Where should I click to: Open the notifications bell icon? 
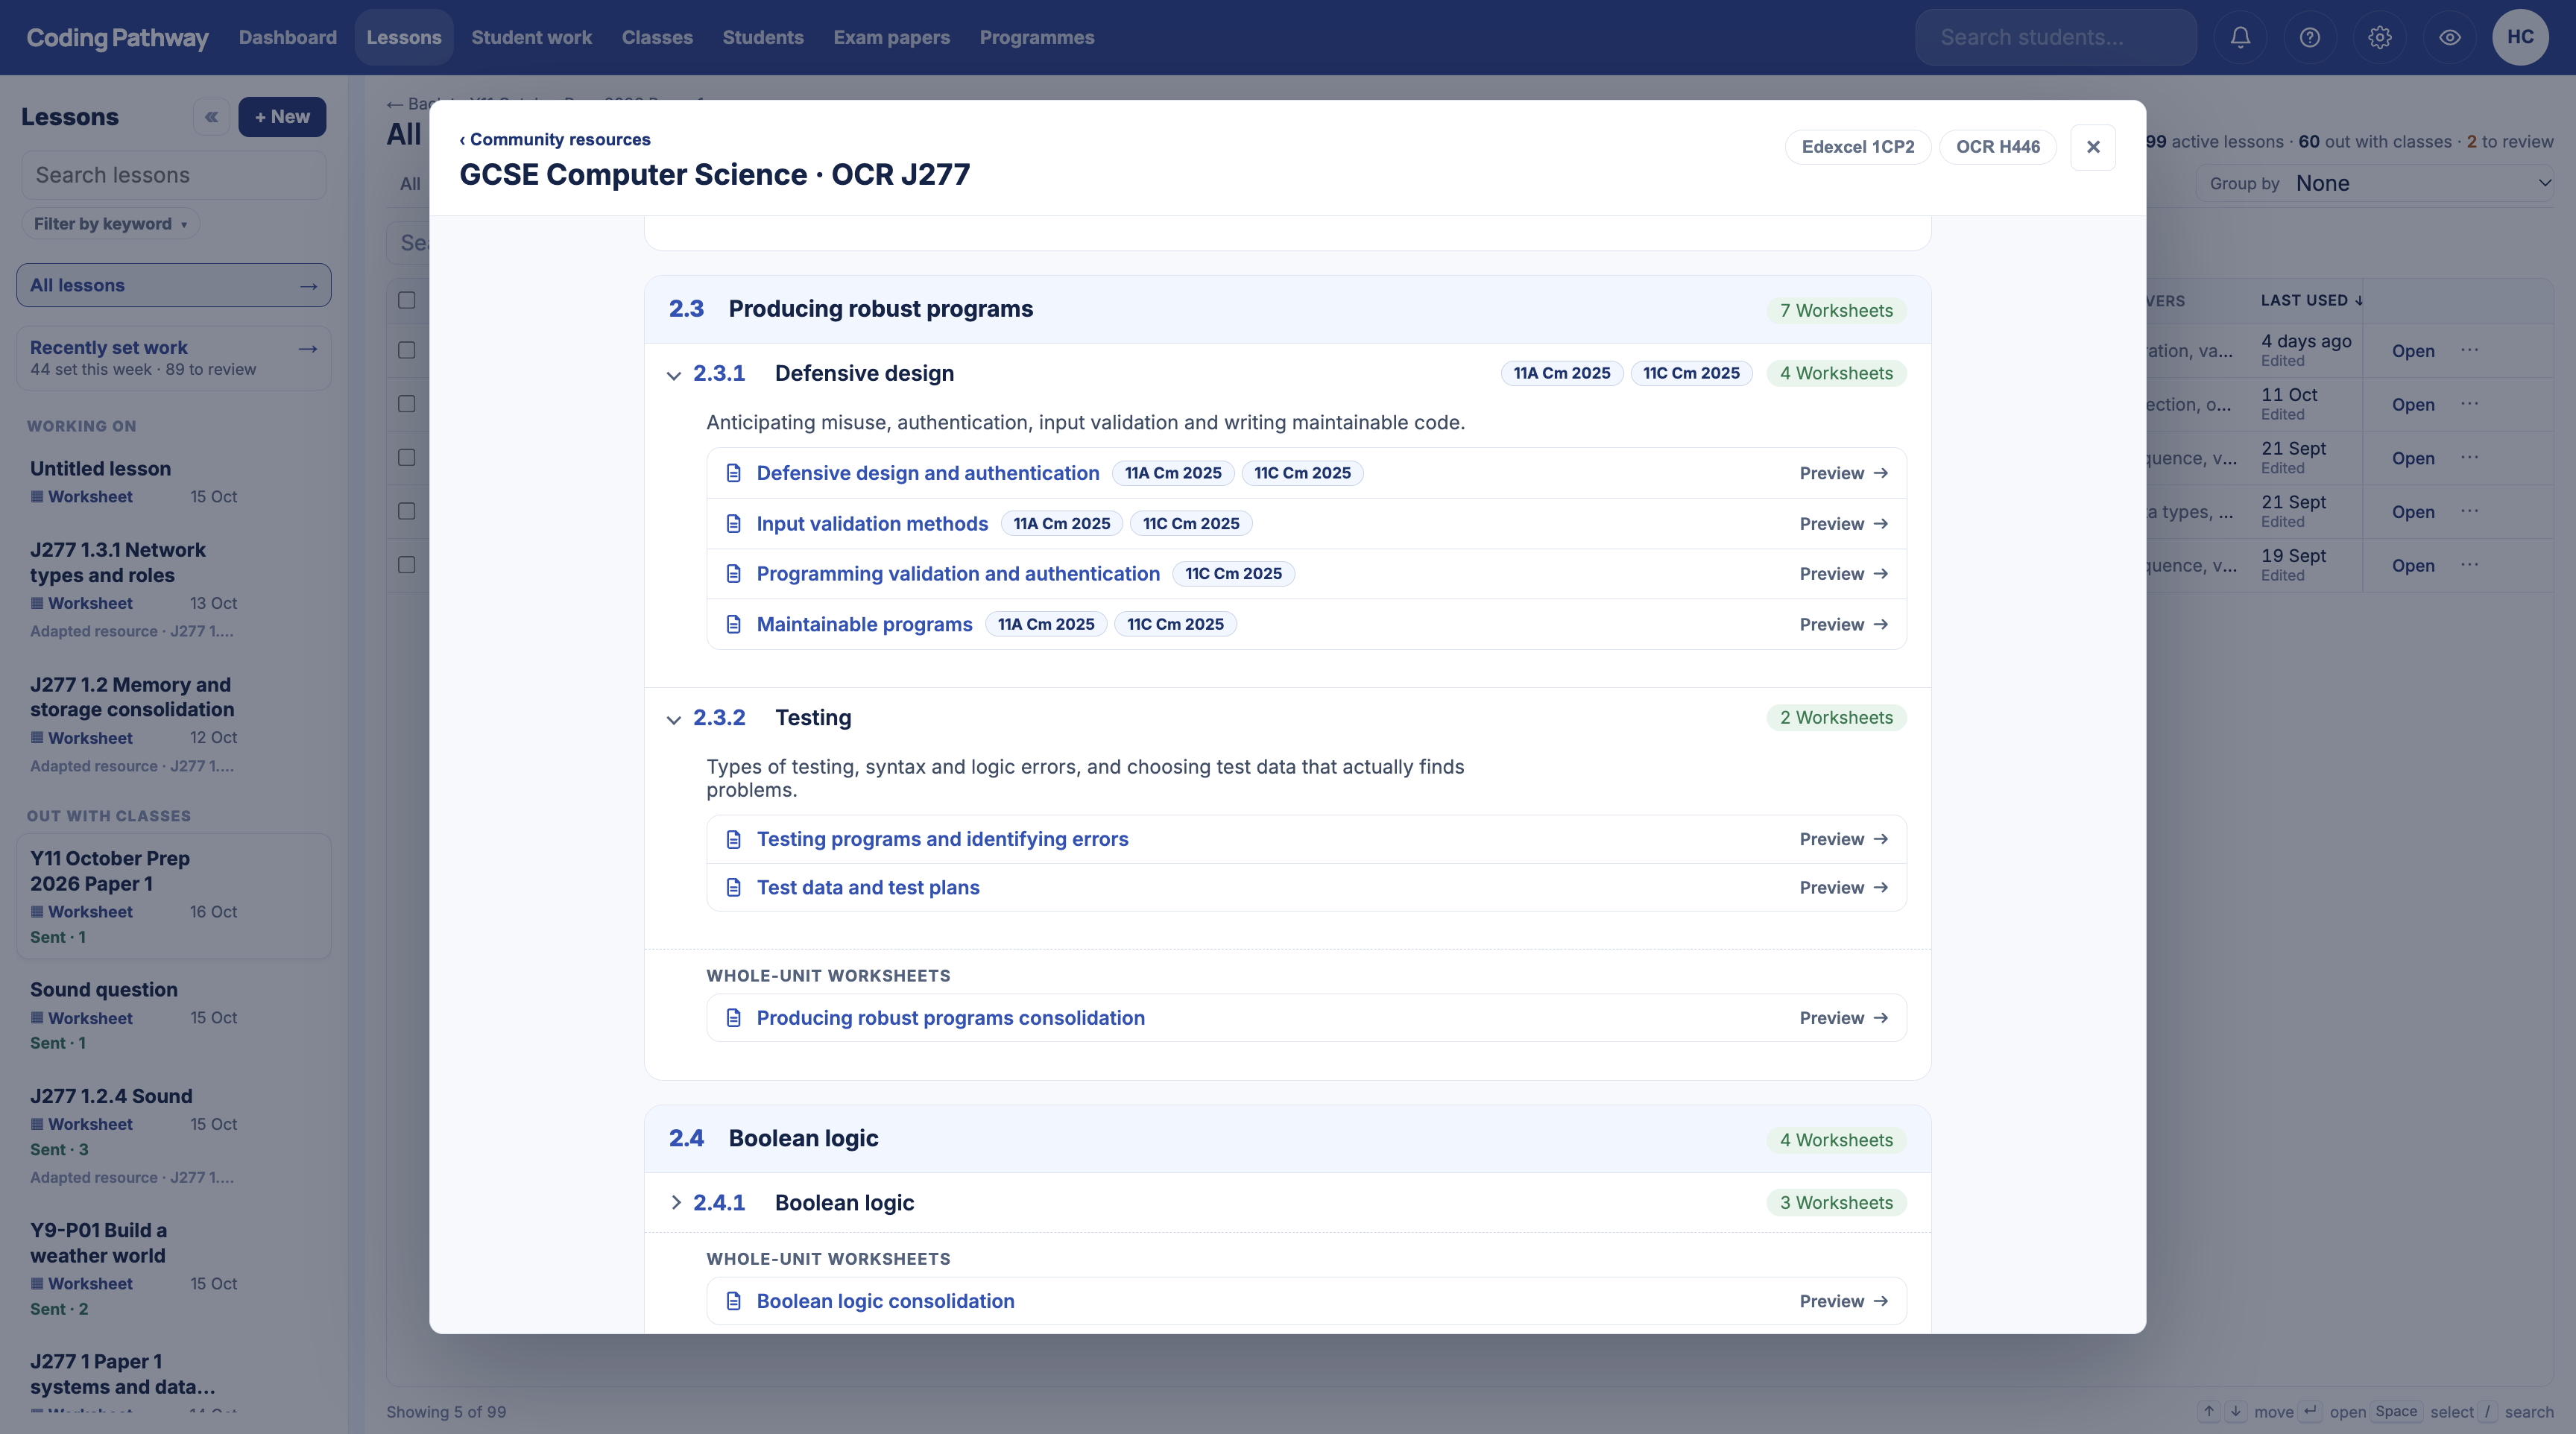[2240, 37]
